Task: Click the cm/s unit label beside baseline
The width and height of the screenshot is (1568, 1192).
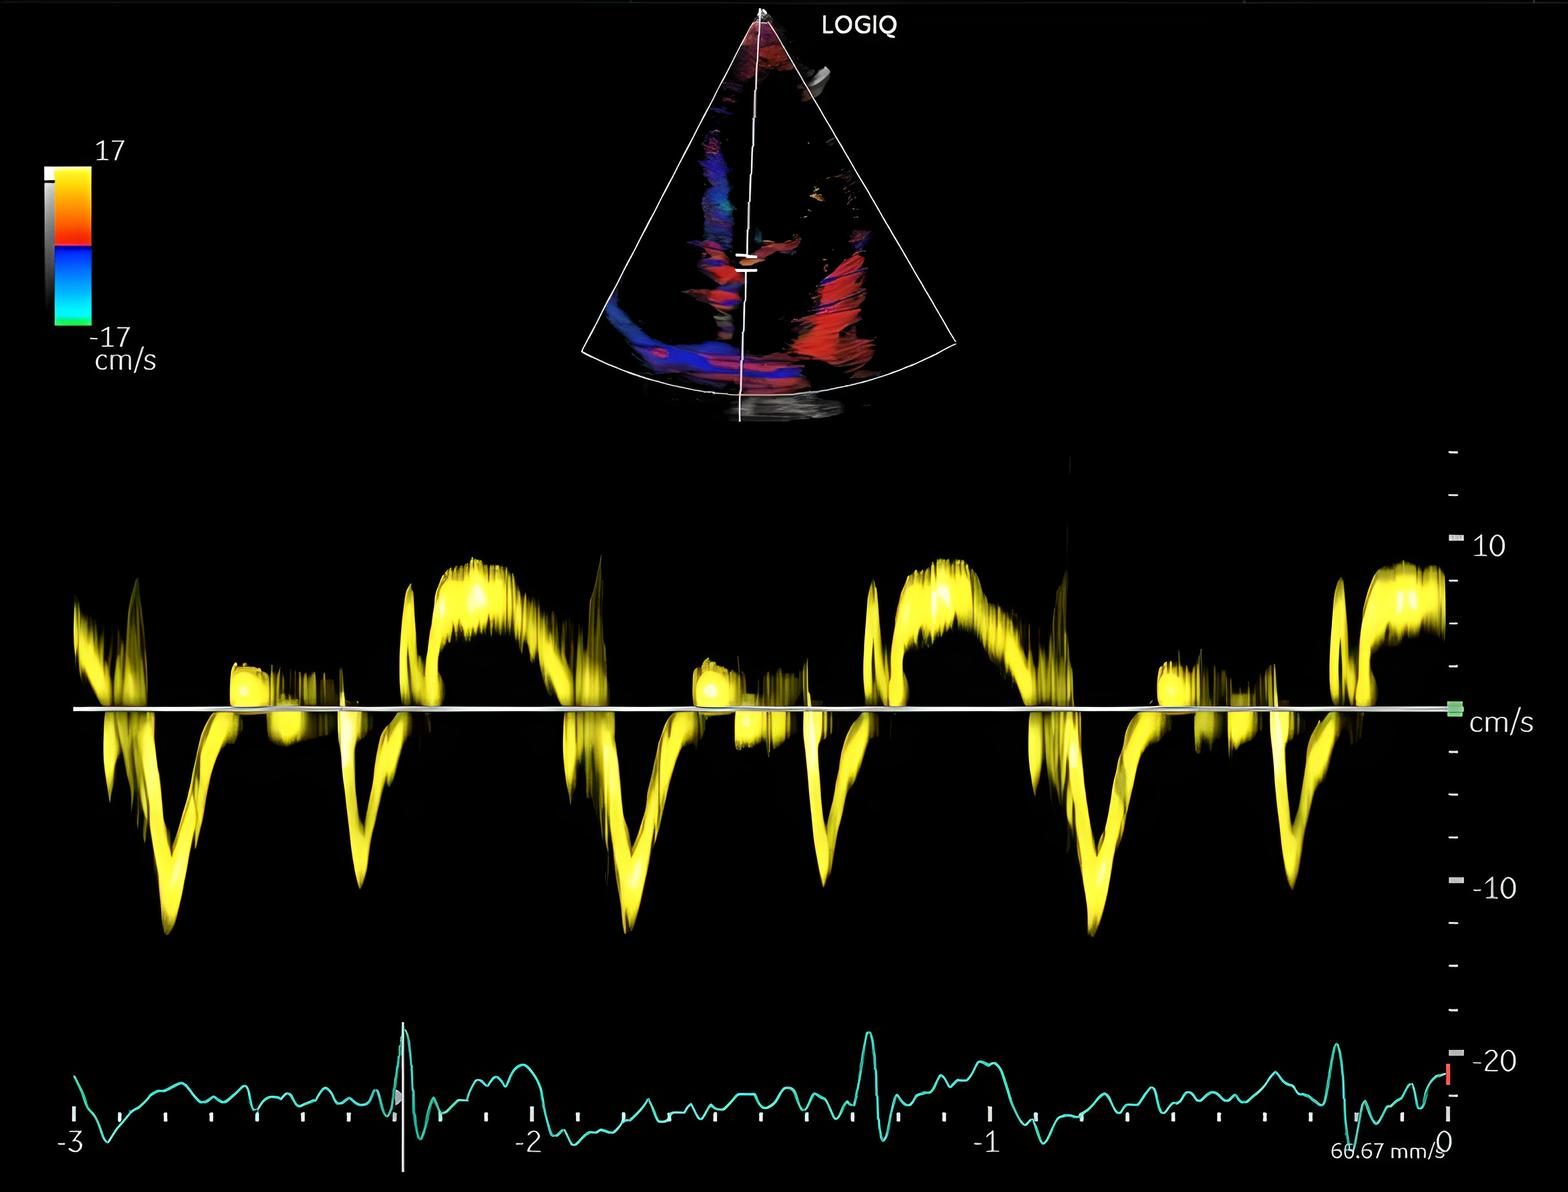Action: click(1500, 722)
